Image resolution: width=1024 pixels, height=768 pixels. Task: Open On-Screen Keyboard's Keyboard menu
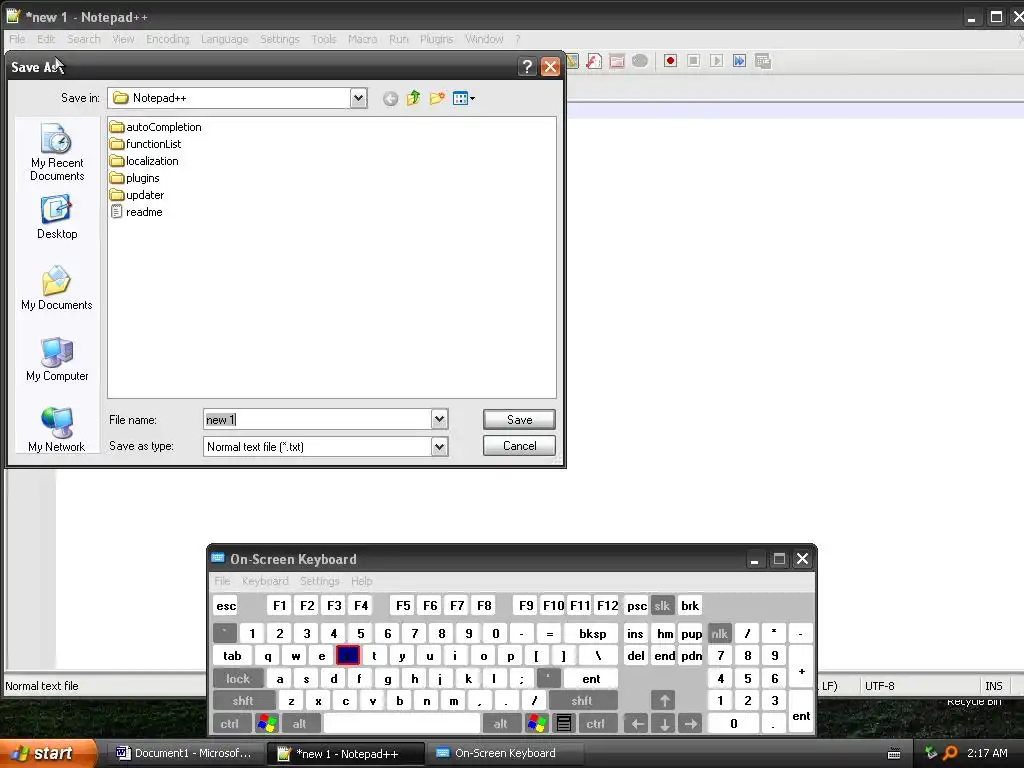tap(265, 581)
